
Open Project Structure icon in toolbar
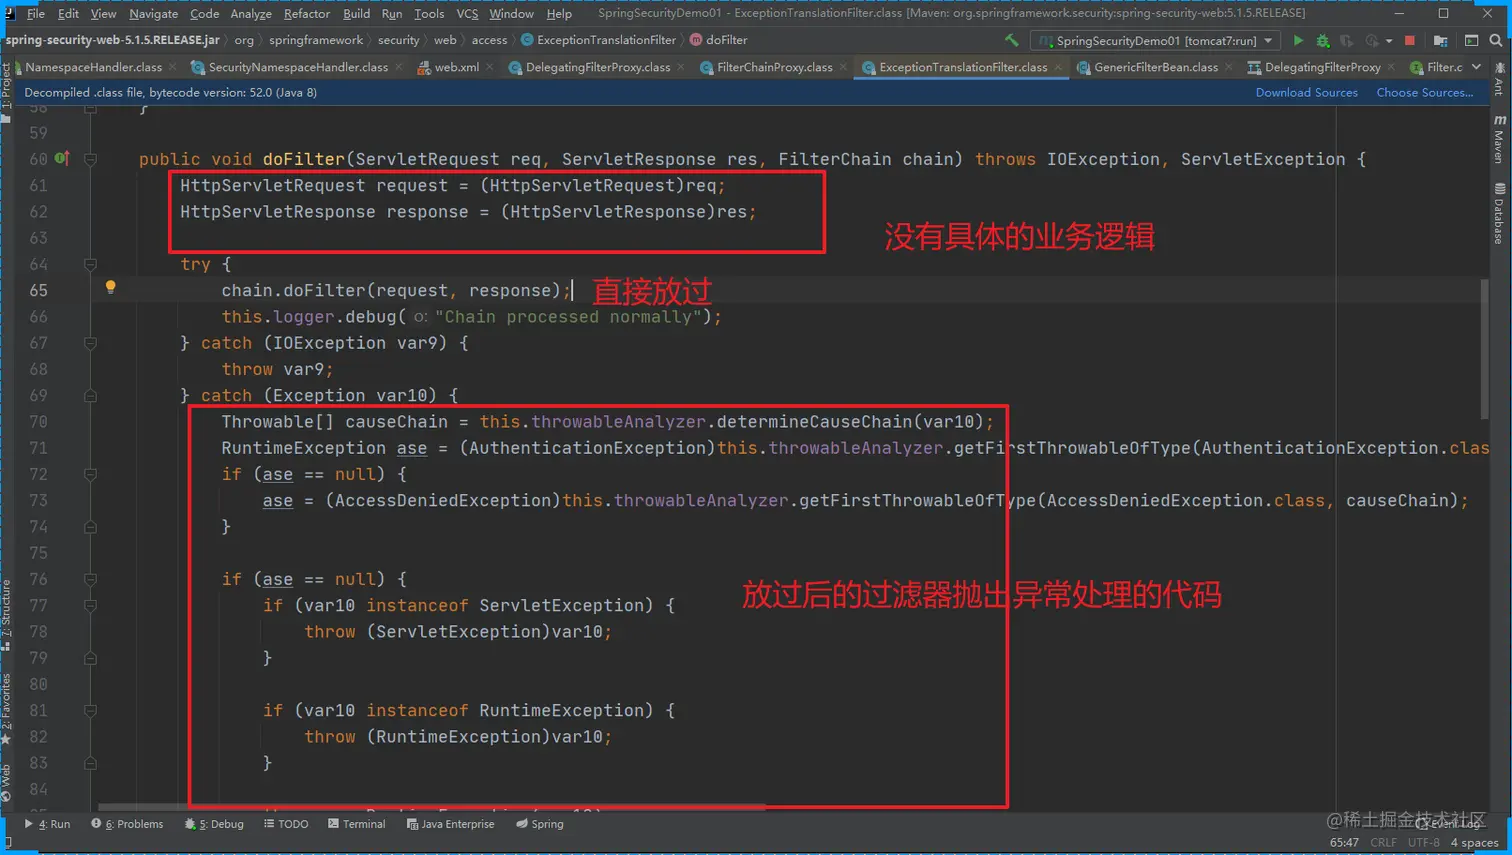1441,41
